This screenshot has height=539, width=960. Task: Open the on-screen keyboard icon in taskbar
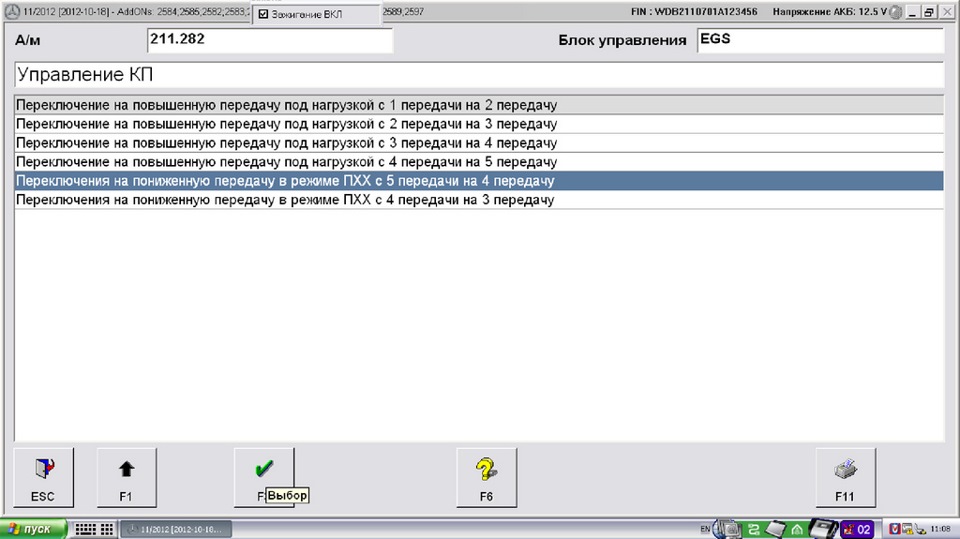click(x=85, y=529)
